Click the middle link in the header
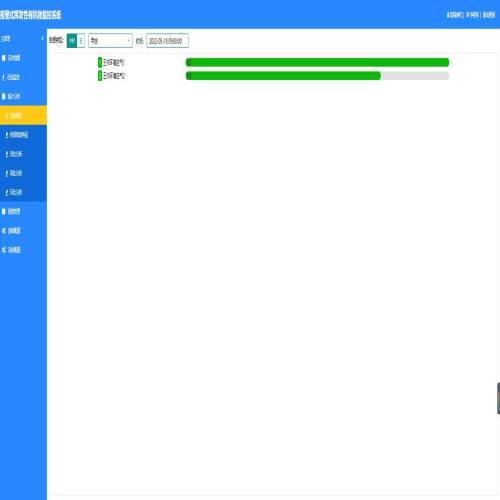The image size is (500, 500). [x=472, y=15]
